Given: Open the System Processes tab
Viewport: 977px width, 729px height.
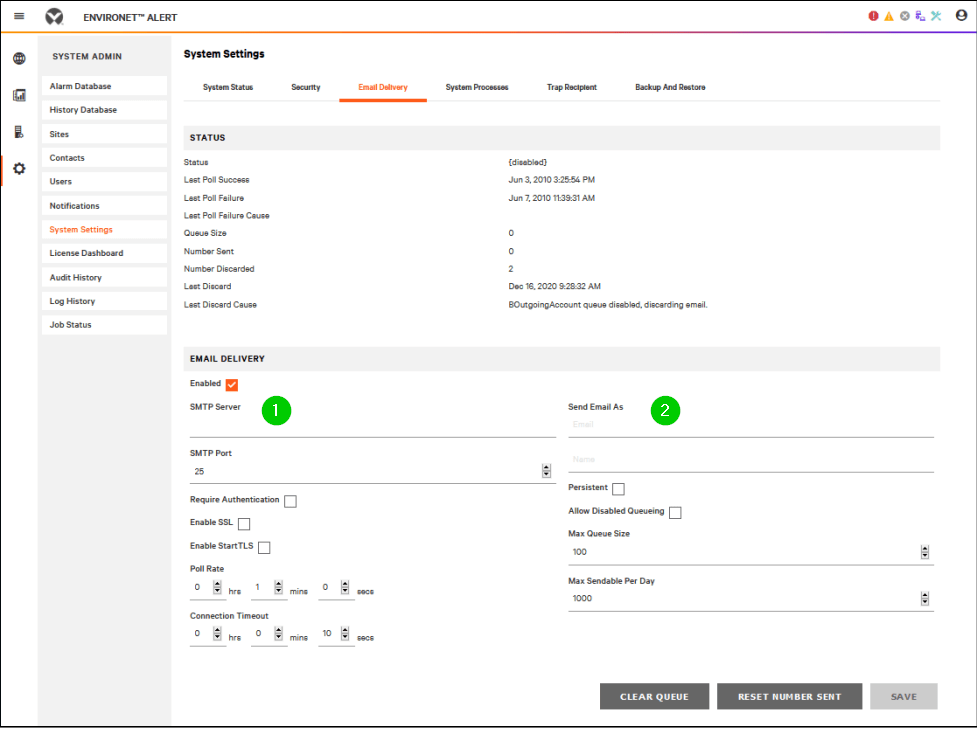Looking at the screenshot, I should (477, 87).
